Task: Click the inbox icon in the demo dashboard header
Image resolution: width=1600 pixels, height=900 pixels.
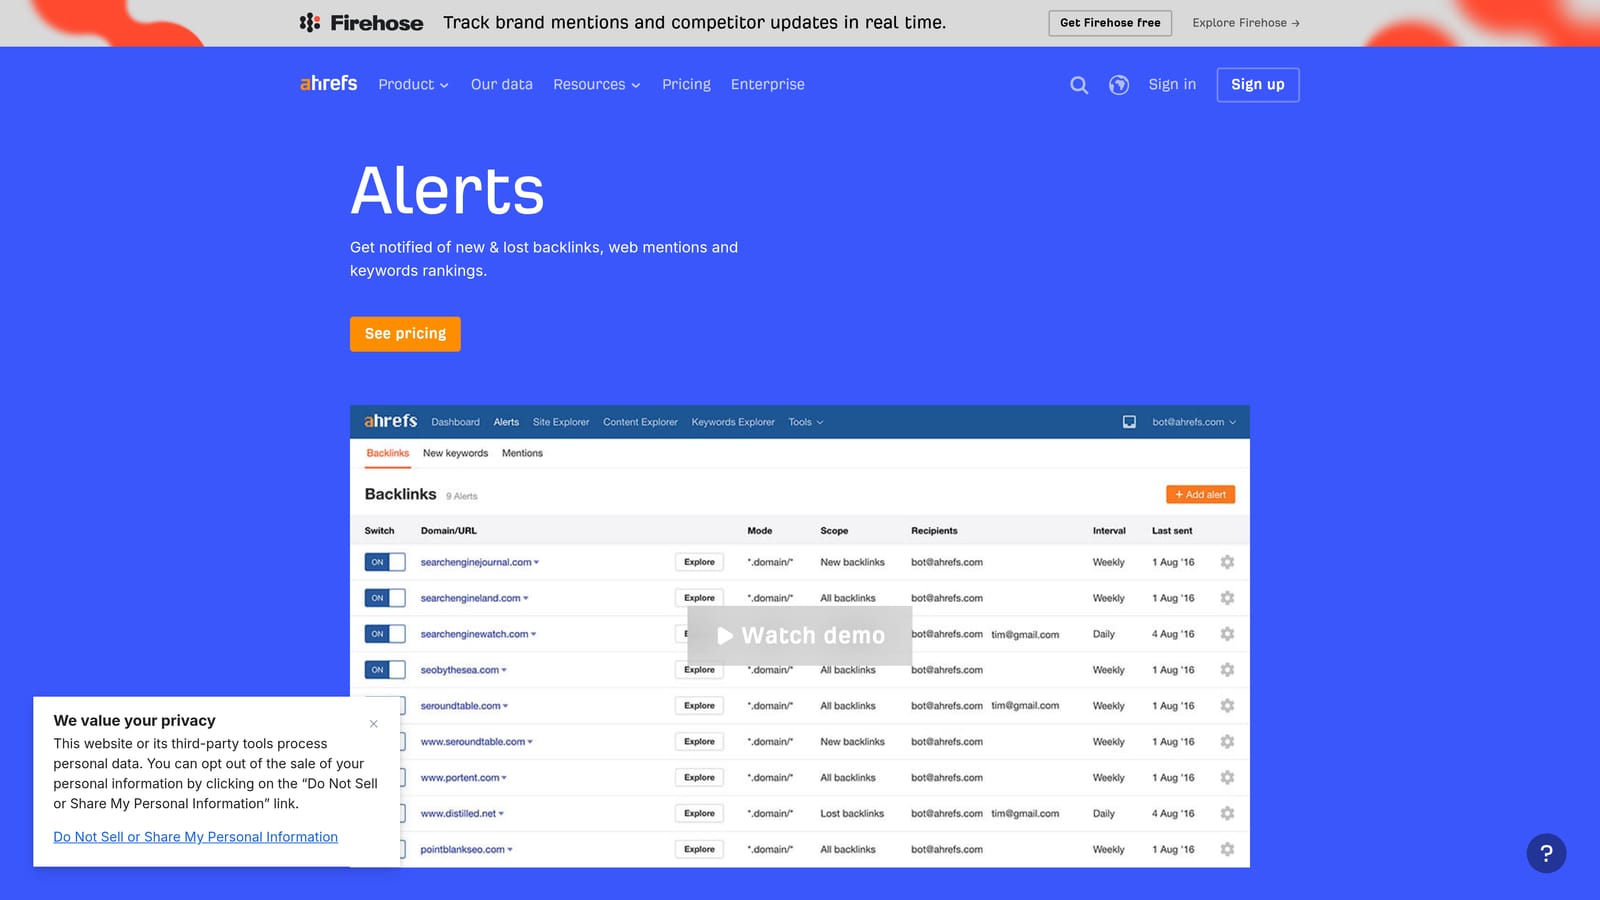Action: [1129, 422]
